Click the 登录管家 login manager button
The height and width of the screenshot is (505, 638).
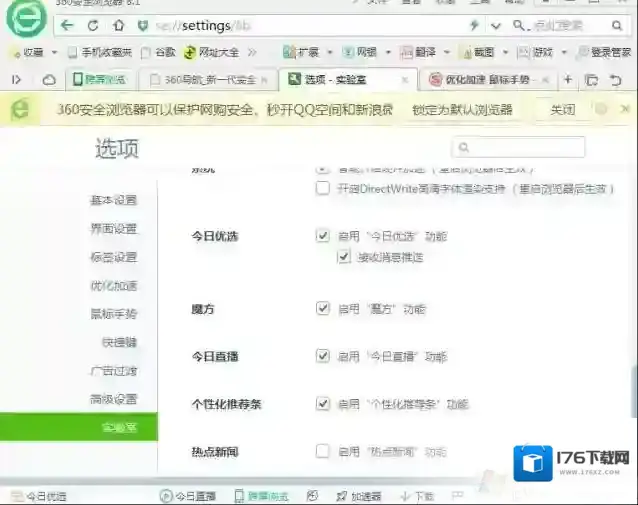click(604, 52)
